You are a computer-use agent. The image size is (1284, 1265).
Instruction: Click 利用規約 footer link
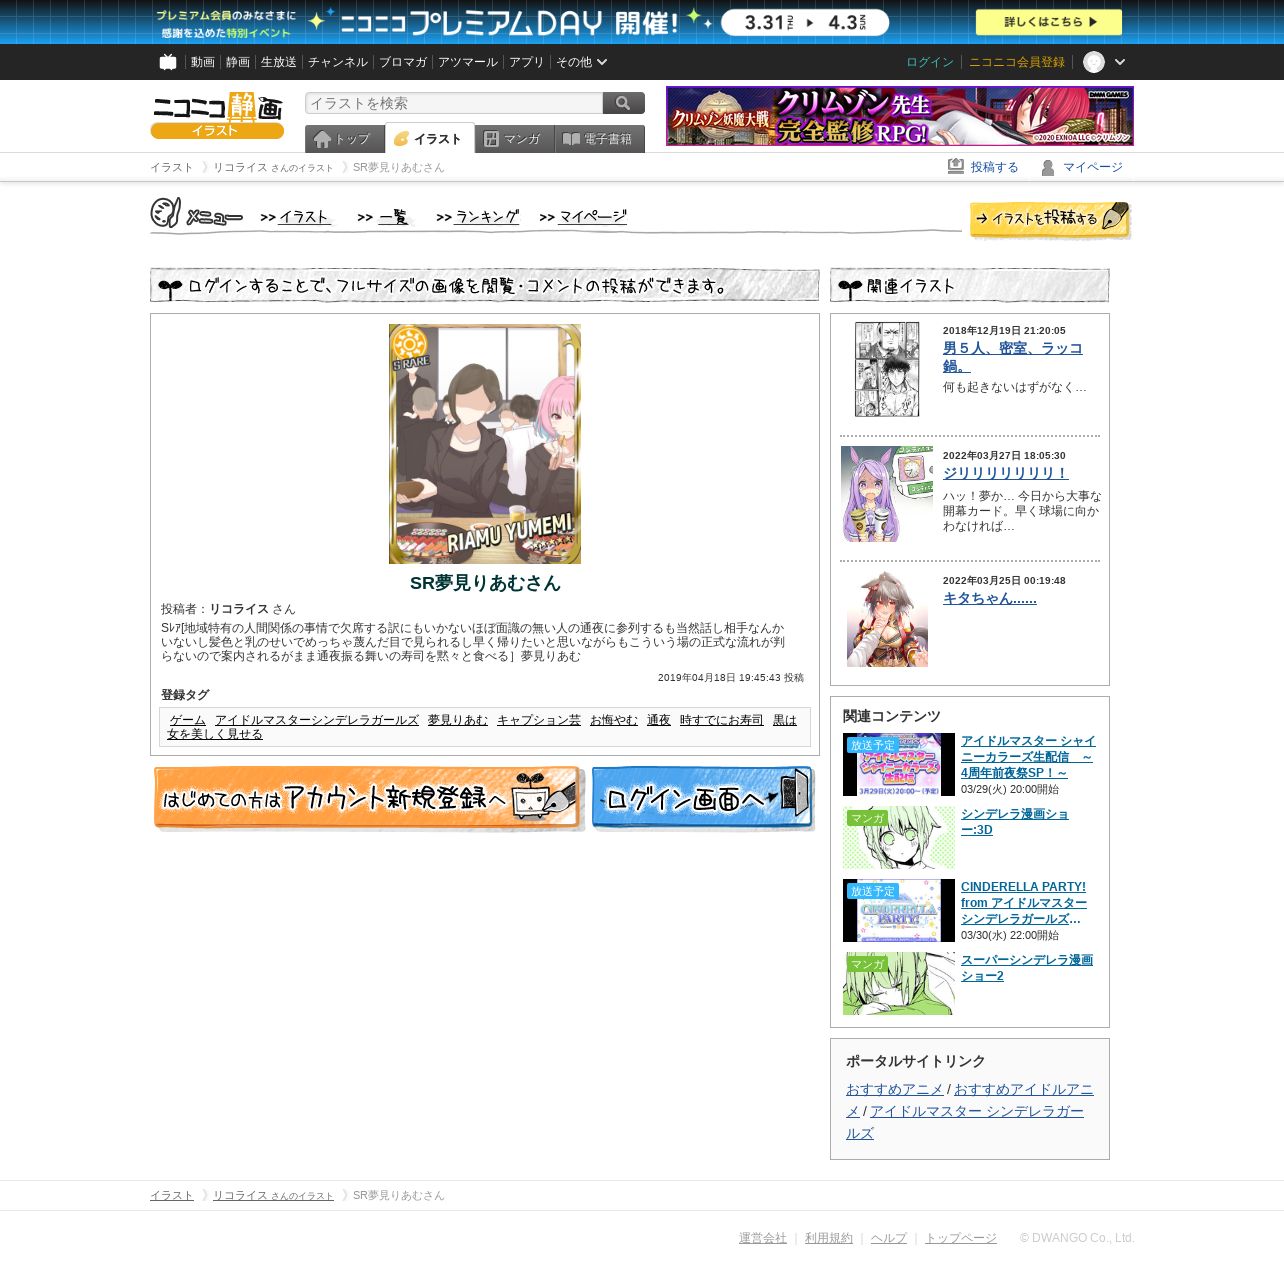(829, 1238)
